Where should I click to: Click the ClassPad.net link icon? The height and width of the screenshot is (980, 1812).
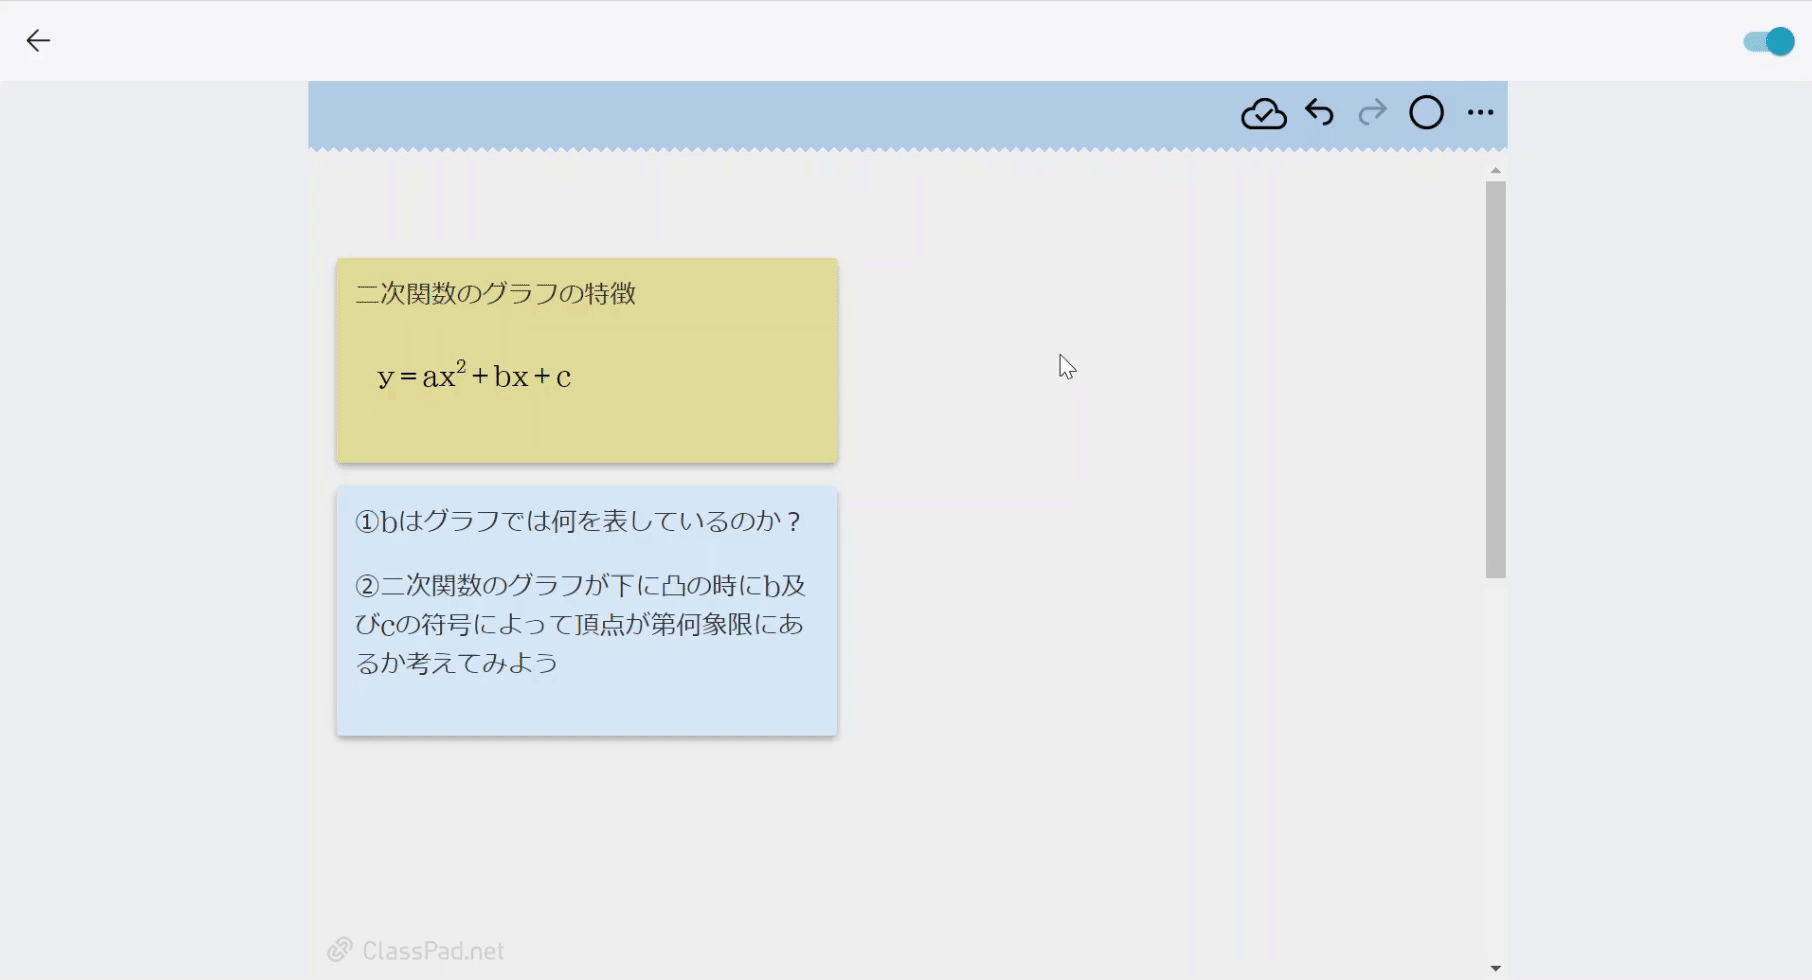click(x=341, y=948)
